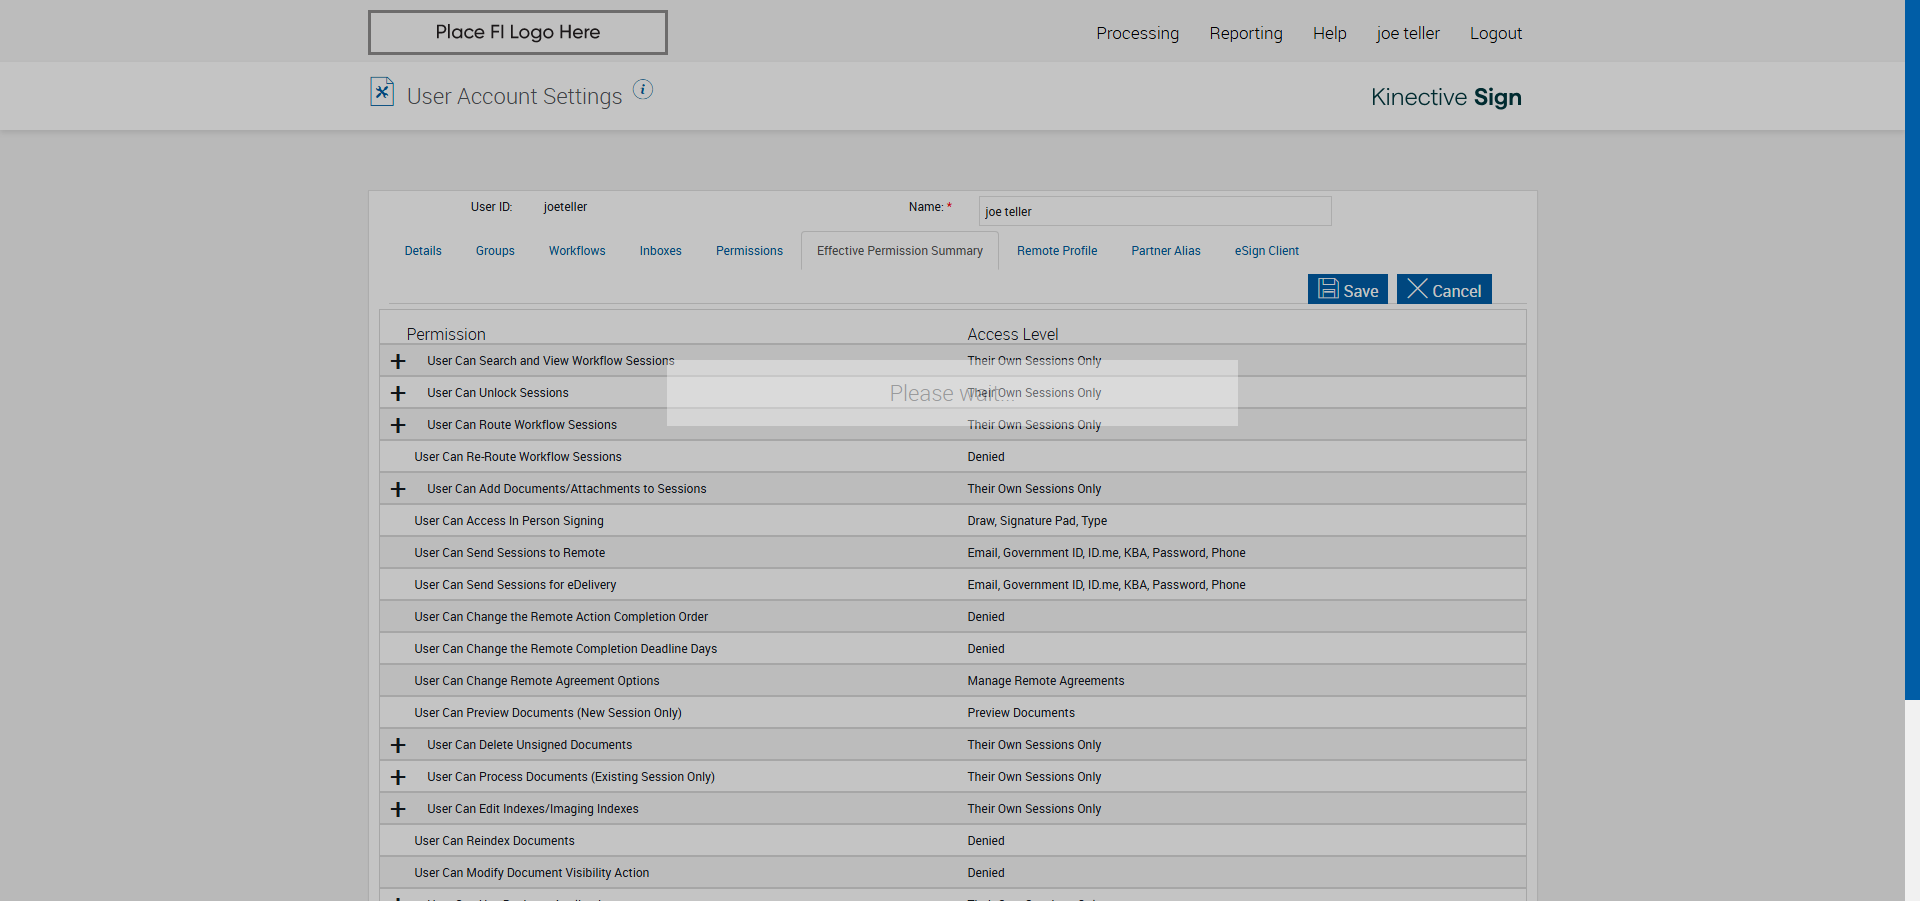This screenshot has height=901, width=1920.
Task: Switch to the Permissions tab
Action: click(x=749, y=251)
